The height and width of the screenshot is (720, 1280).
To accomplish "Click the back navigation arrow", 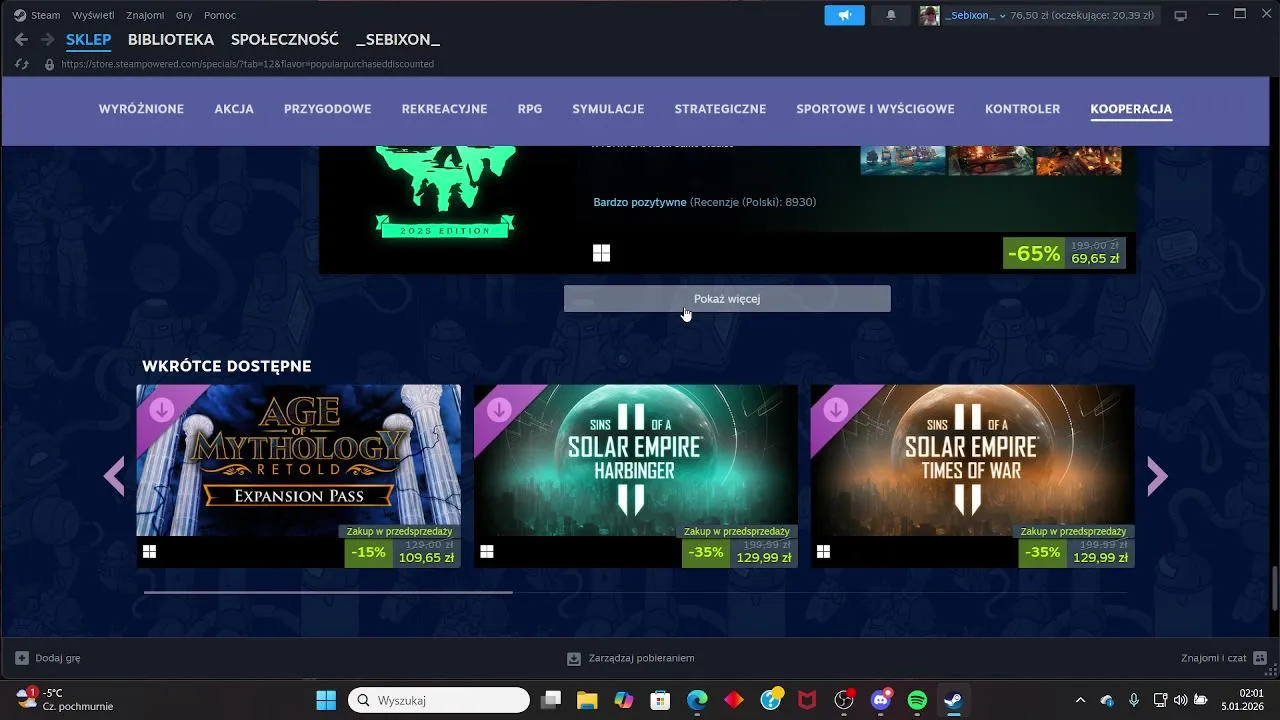I will [21, 40].
